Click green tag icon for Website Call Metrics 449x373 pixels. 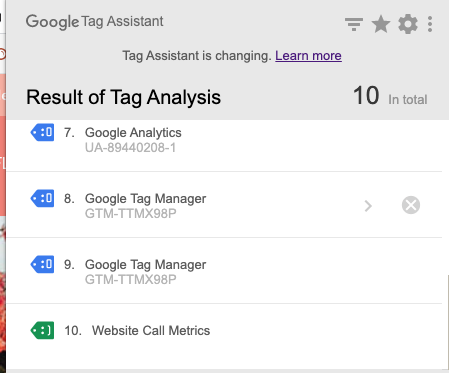click(x=42, y=330)
